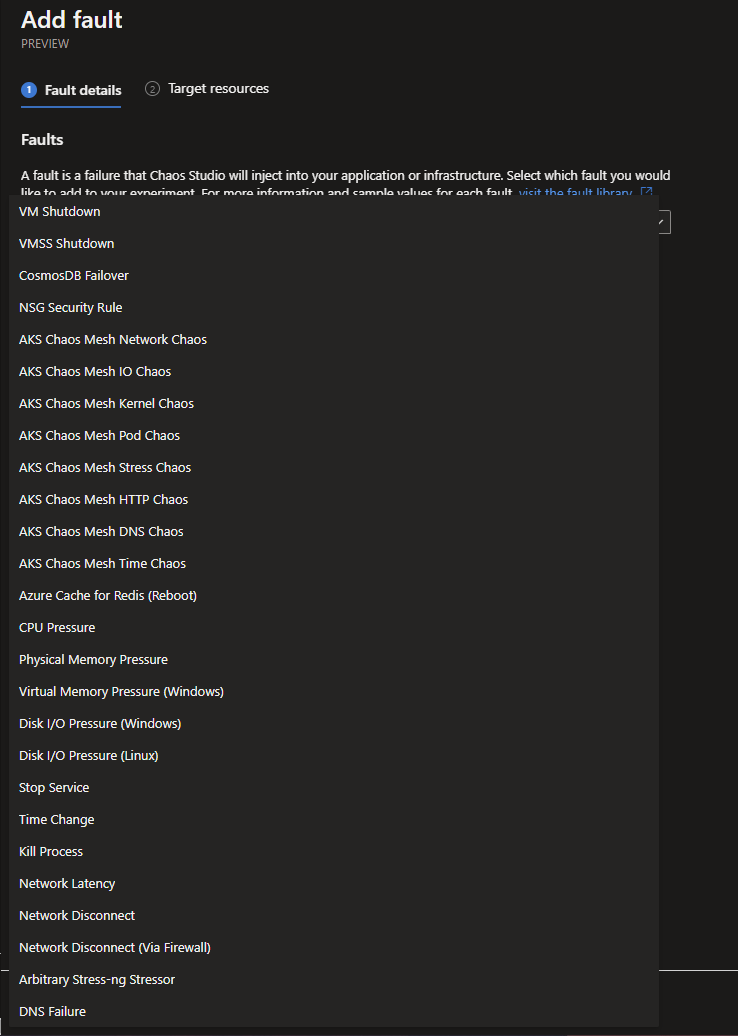Choose Network Disconnect (Via Firewall)

point(115,948)
